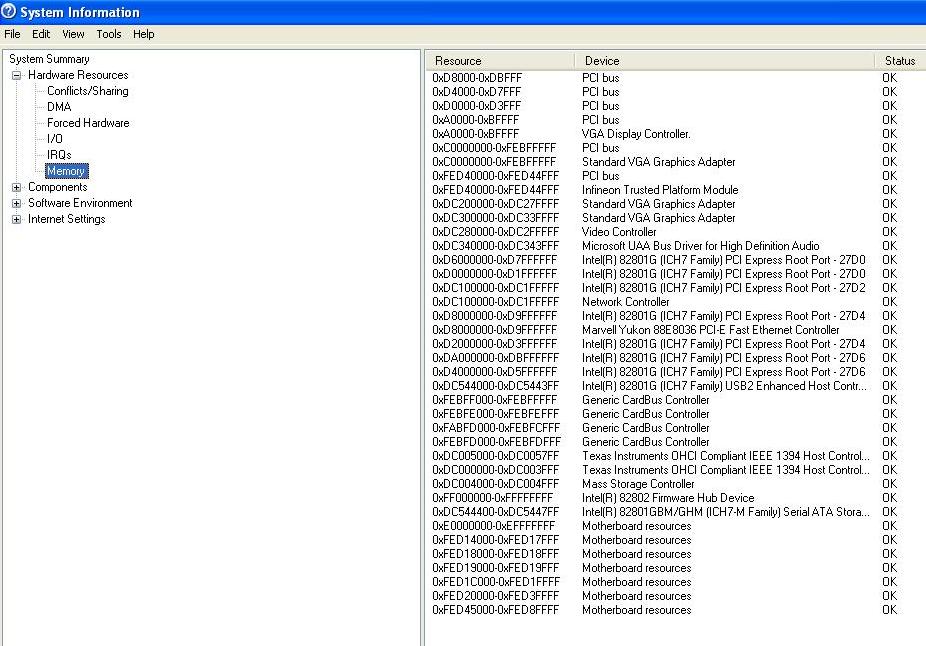926x646 pixels.
Task: Select resource 0xD0000000-0xD1FFFFFF
Action: point(494,274)
